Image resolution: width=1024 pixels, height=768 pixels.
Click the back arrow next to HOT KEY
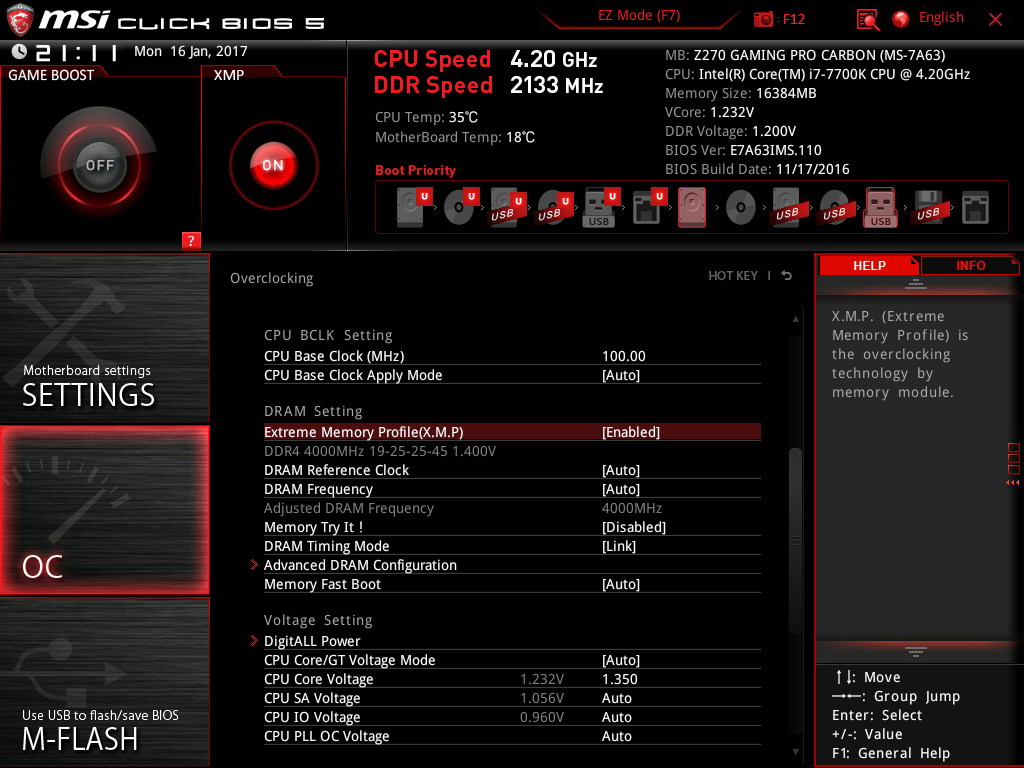click(x=787, y=276)
